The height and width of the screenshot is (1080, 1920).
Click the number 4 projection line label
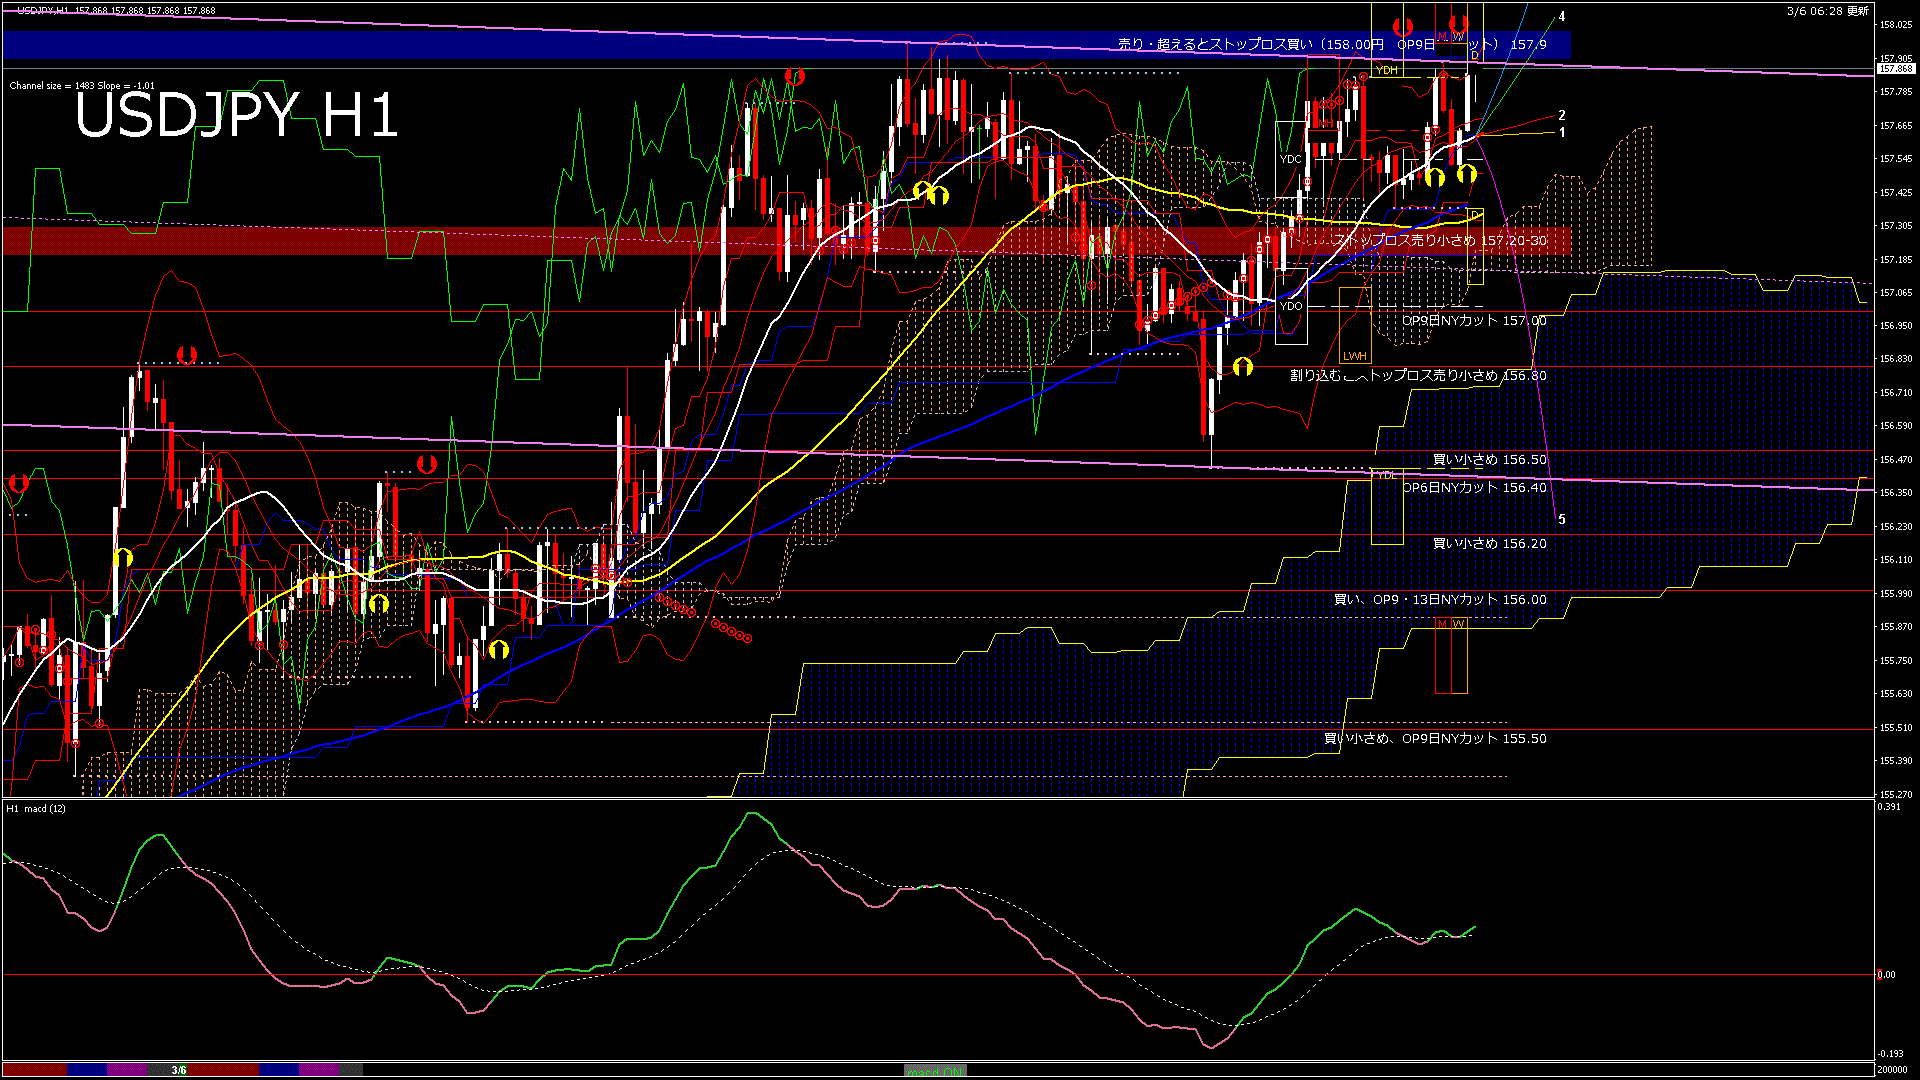tap(1561, 17)
